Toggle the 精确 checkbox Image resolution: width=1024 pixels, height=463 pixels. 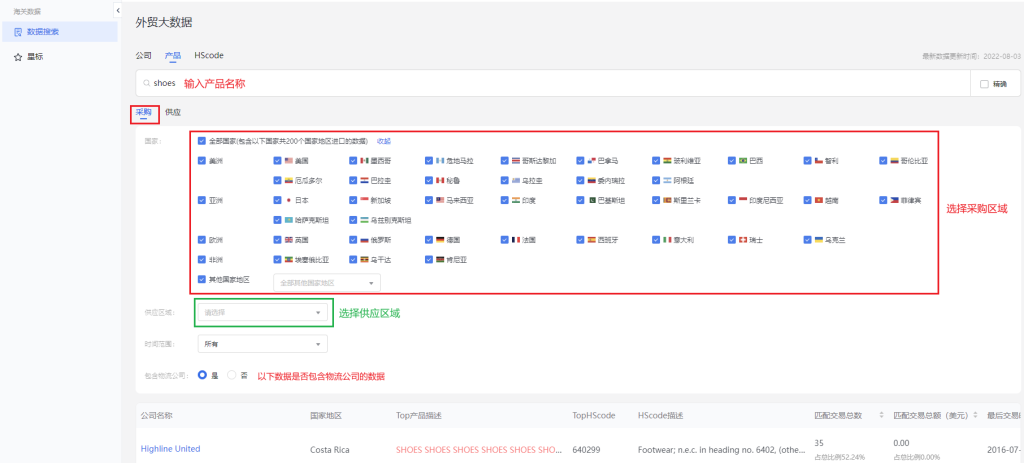(984, 84)
